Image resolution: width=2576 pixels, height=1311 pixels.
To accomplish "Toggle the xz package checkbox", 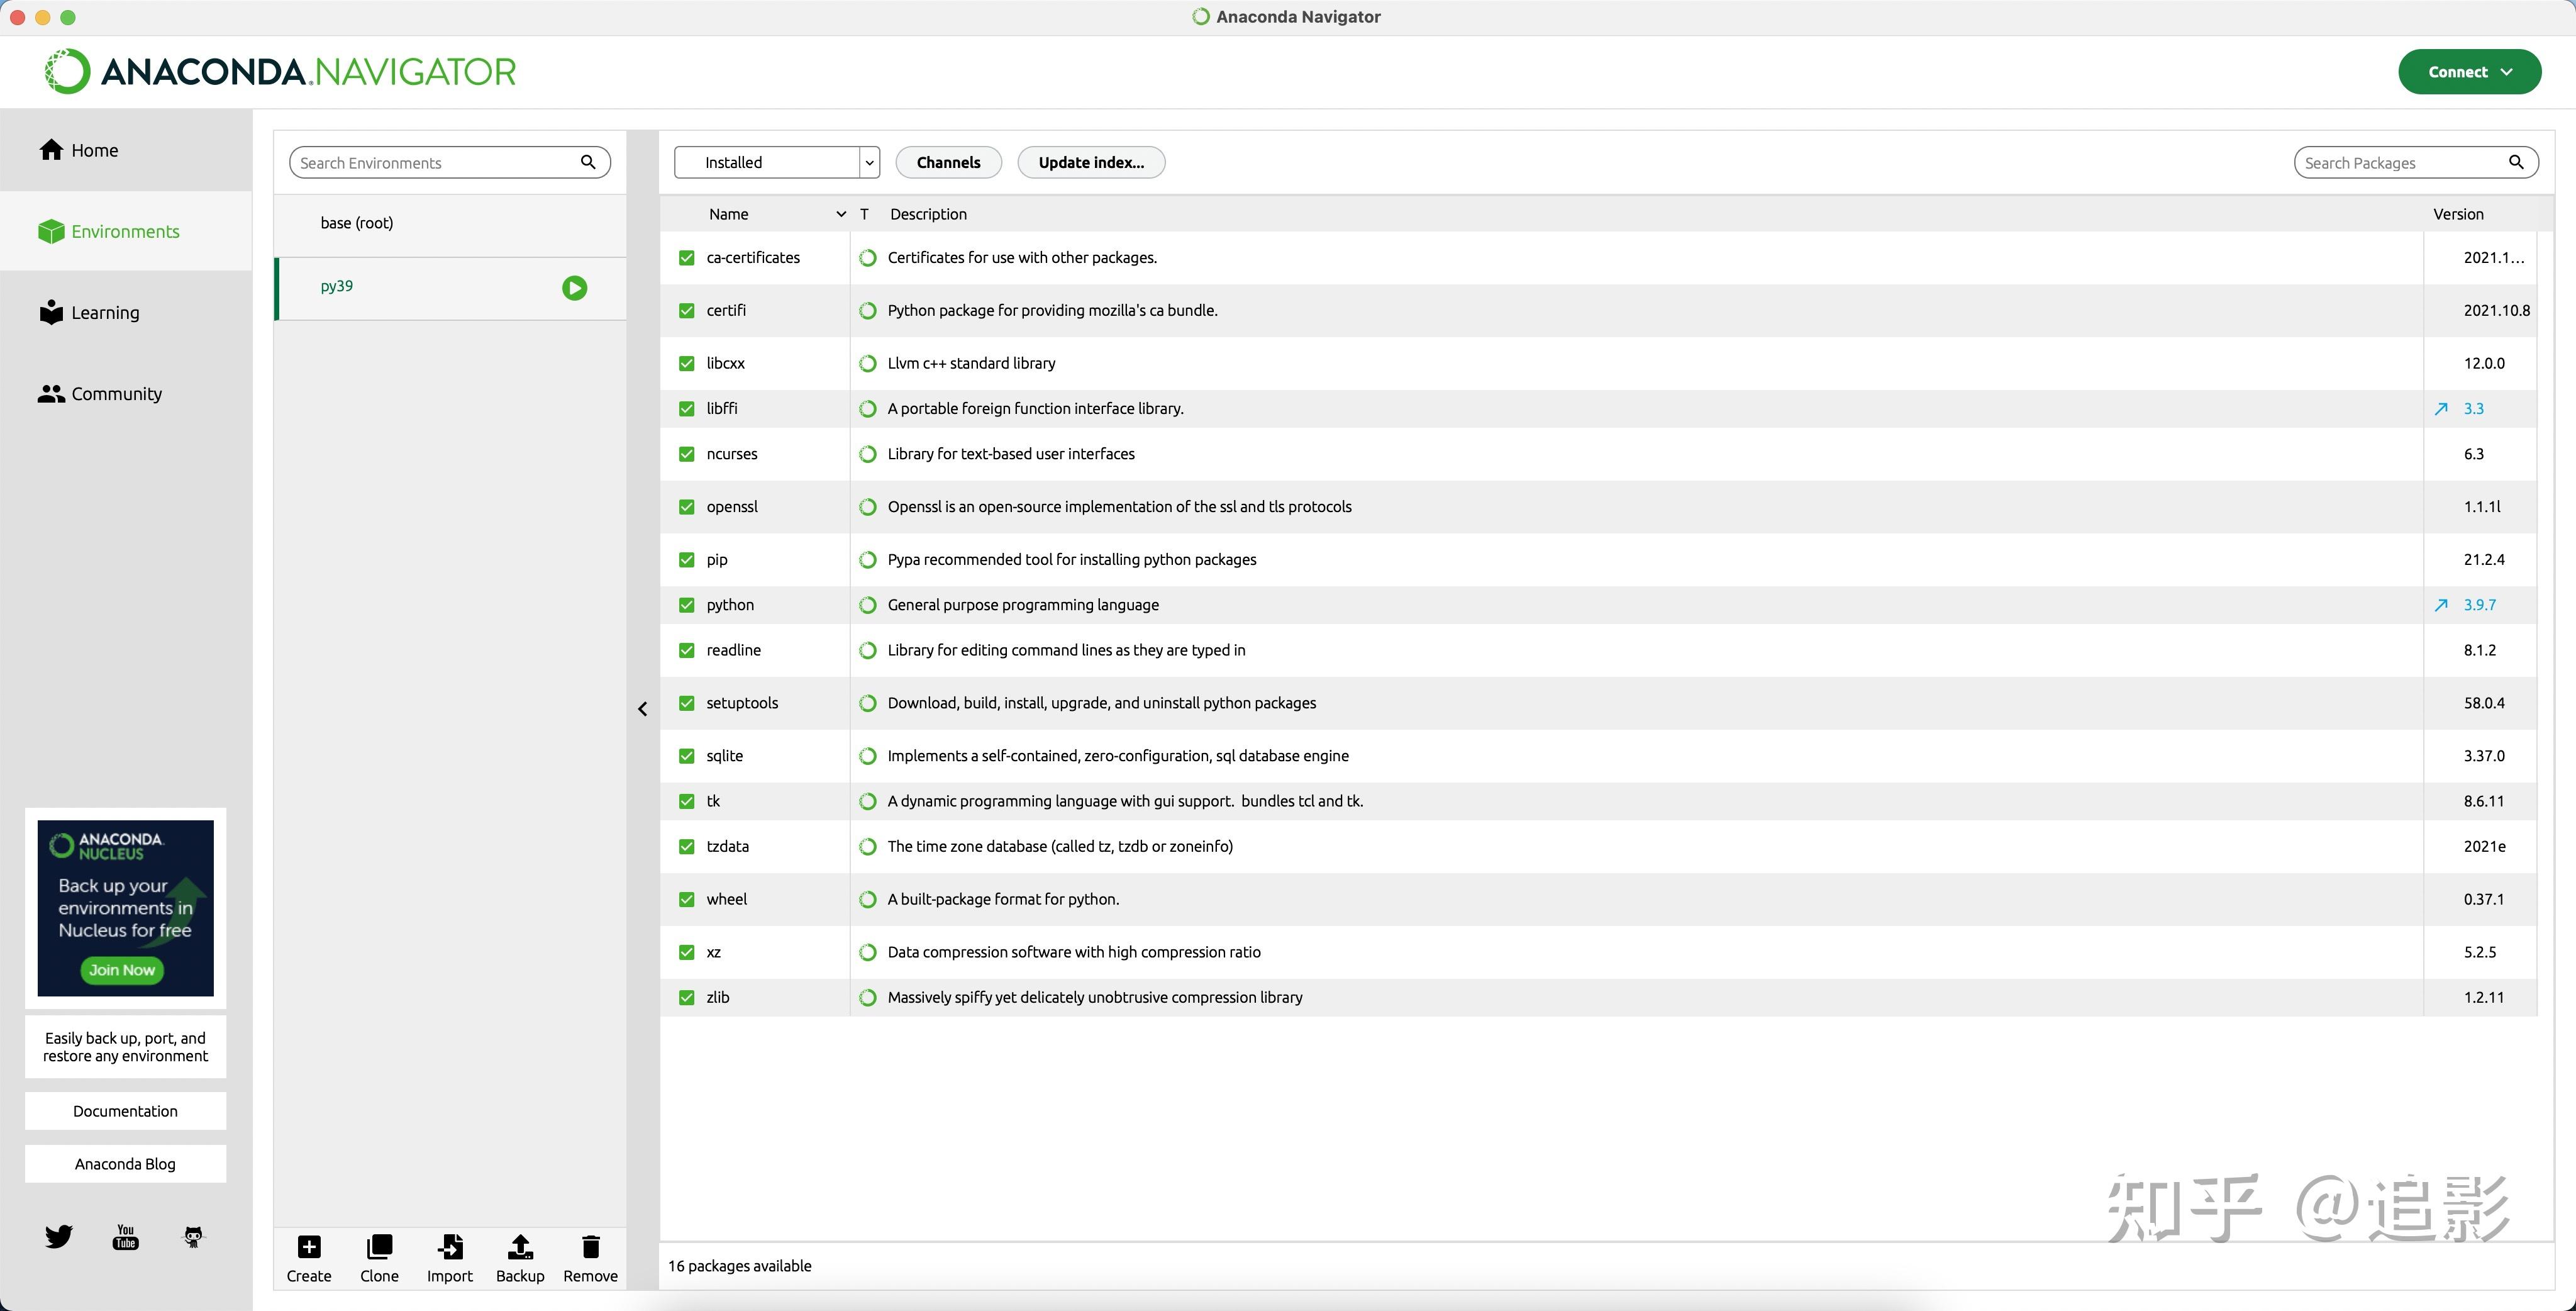I will [686, 952].
